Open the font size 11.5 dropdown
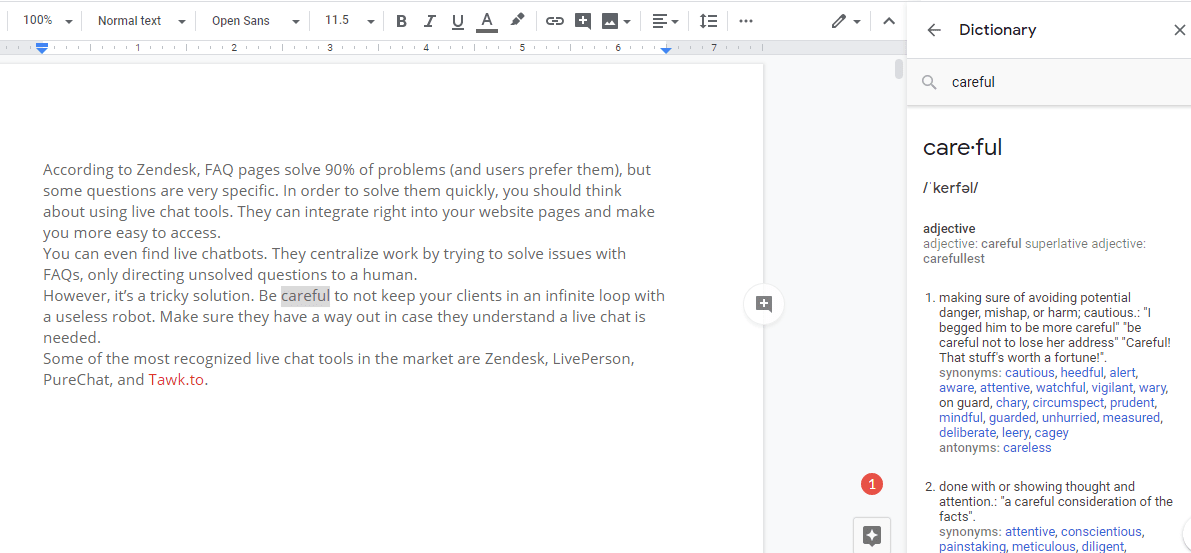Screen dimensions: 1191x553 coord(349,21)
